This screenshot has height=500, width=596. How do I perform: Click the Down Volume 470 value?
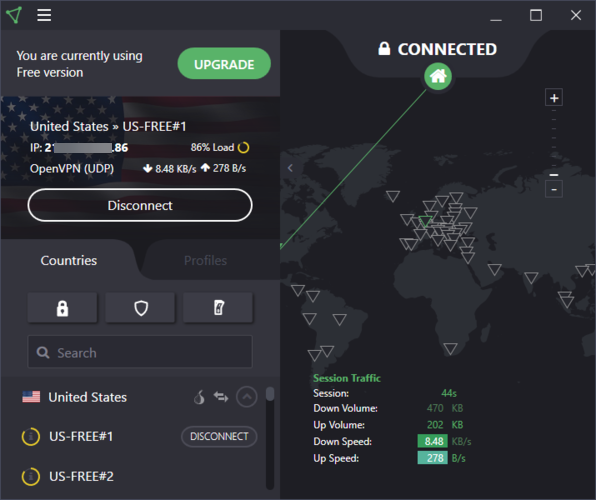(x=435, y=408)
